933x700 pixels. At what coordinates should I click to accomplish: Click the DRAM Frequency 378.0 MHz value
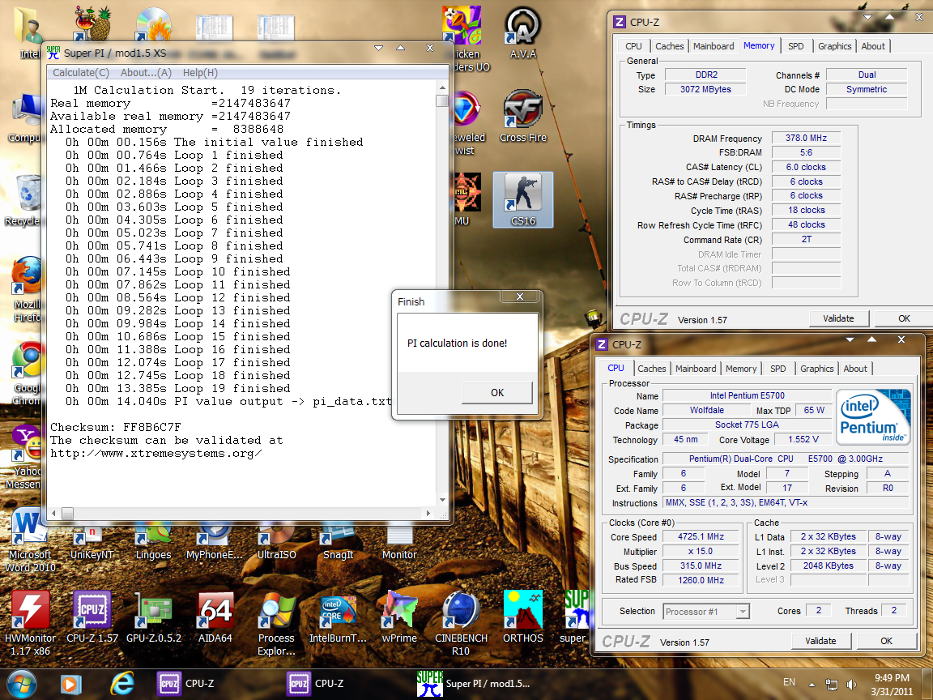point(806,138)
